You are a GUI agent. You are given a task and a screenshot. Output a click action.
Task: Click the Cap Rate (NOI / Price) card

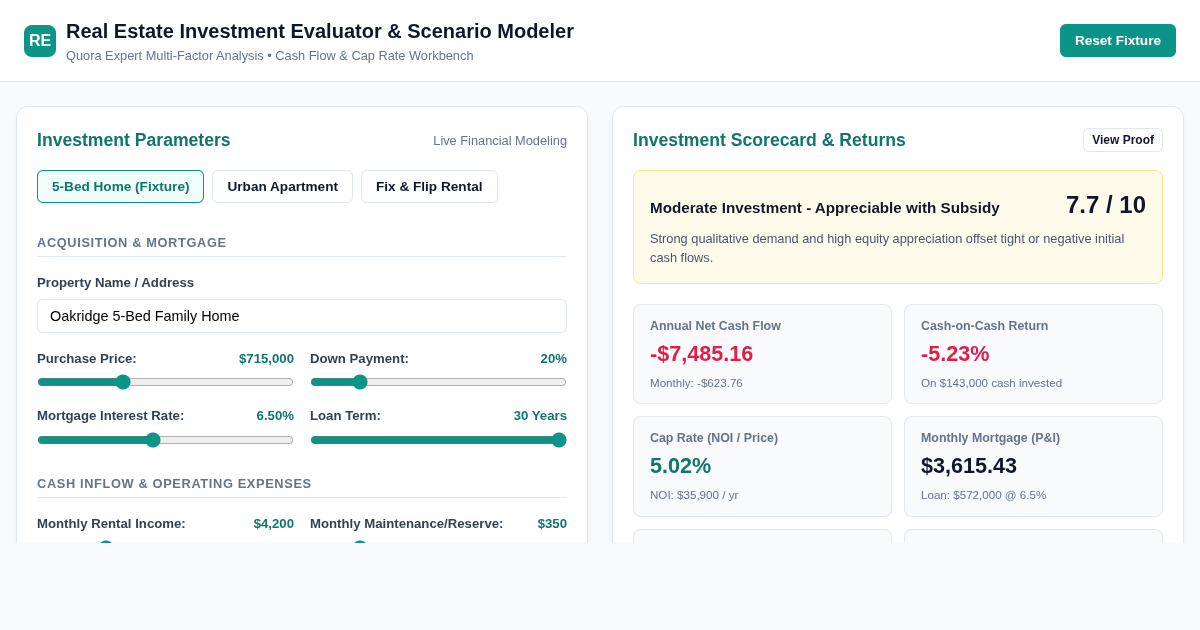click(x=762, y=466)
